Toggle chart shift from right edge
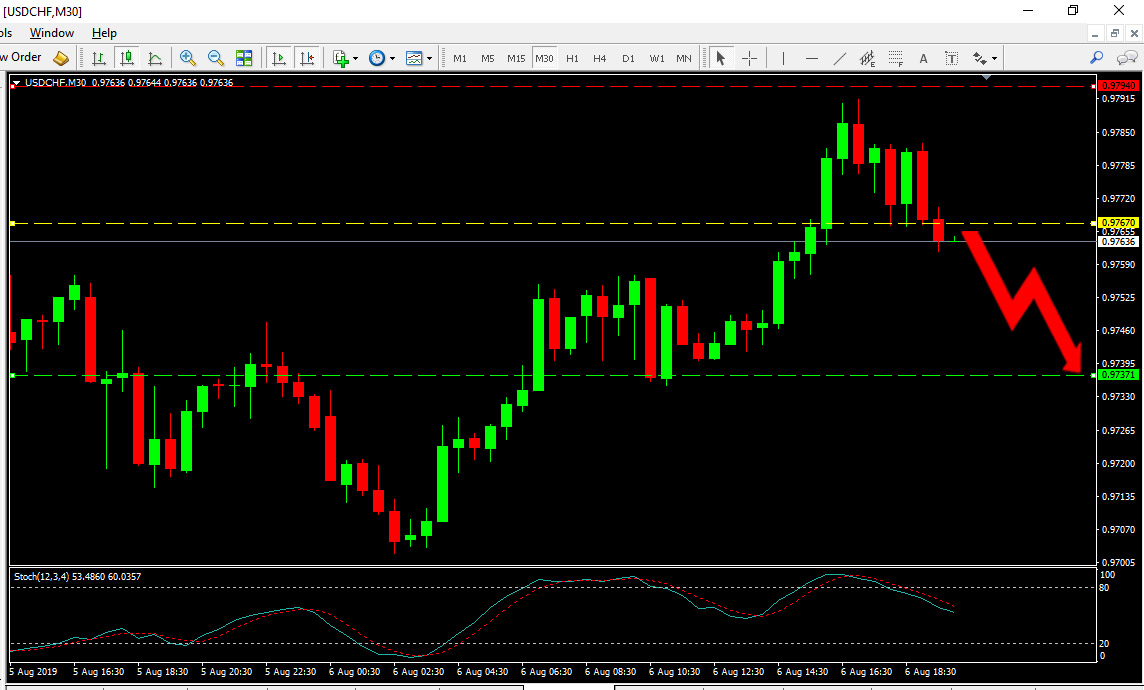Viewport: 1144px width, 690px height. 307,58
